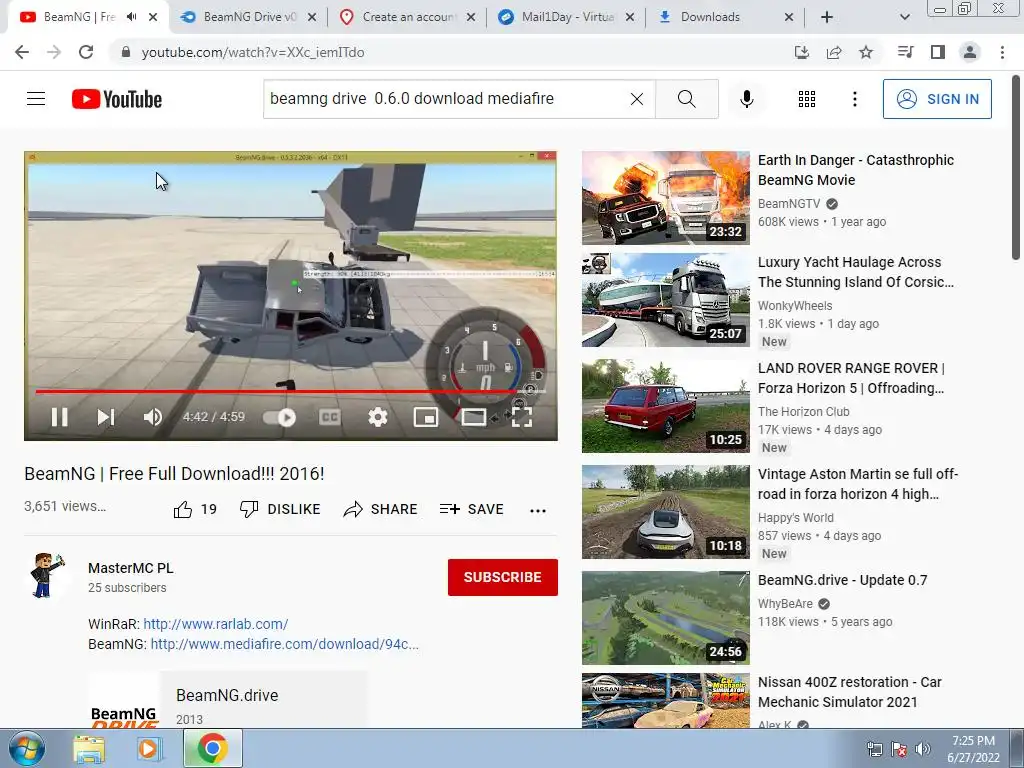Open Chrome profile icon
The height and width of the screenshot is (768, 1024).
(x=970, y=52)
